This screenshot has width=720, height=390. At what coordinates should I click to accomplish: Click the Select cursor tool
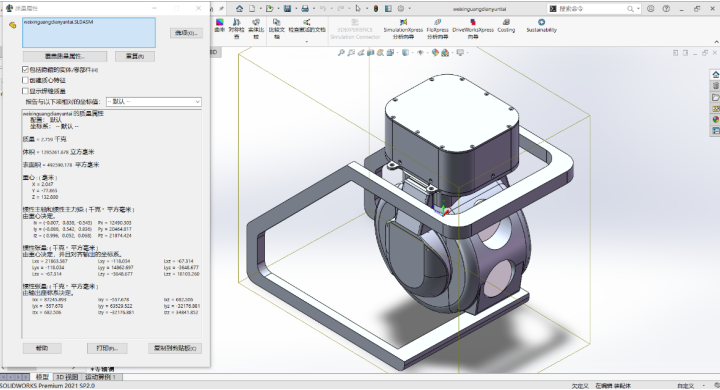(x=358, y=8)
